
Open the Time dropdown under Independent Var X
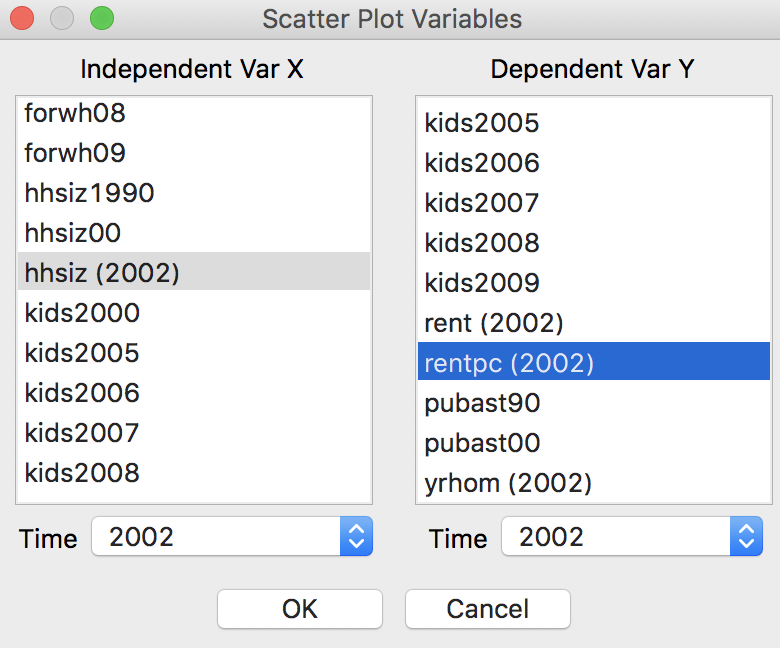[232, 536]
